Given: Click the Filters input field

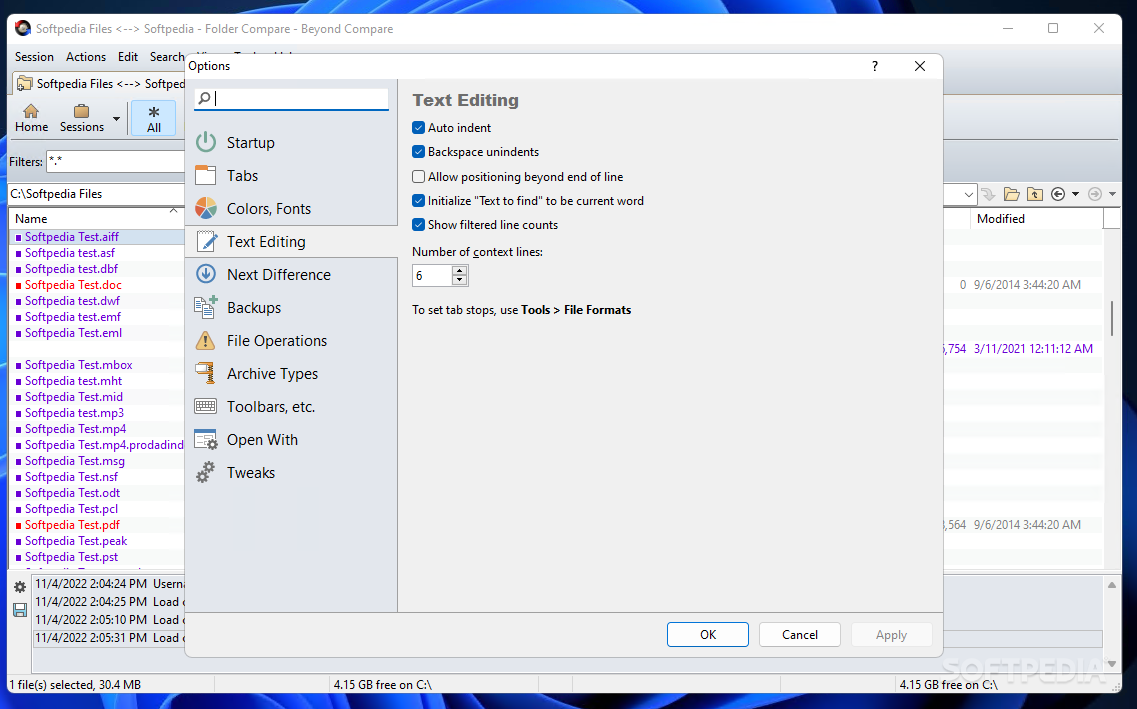Looking at the screenshot, I should [x=116, y=162].
